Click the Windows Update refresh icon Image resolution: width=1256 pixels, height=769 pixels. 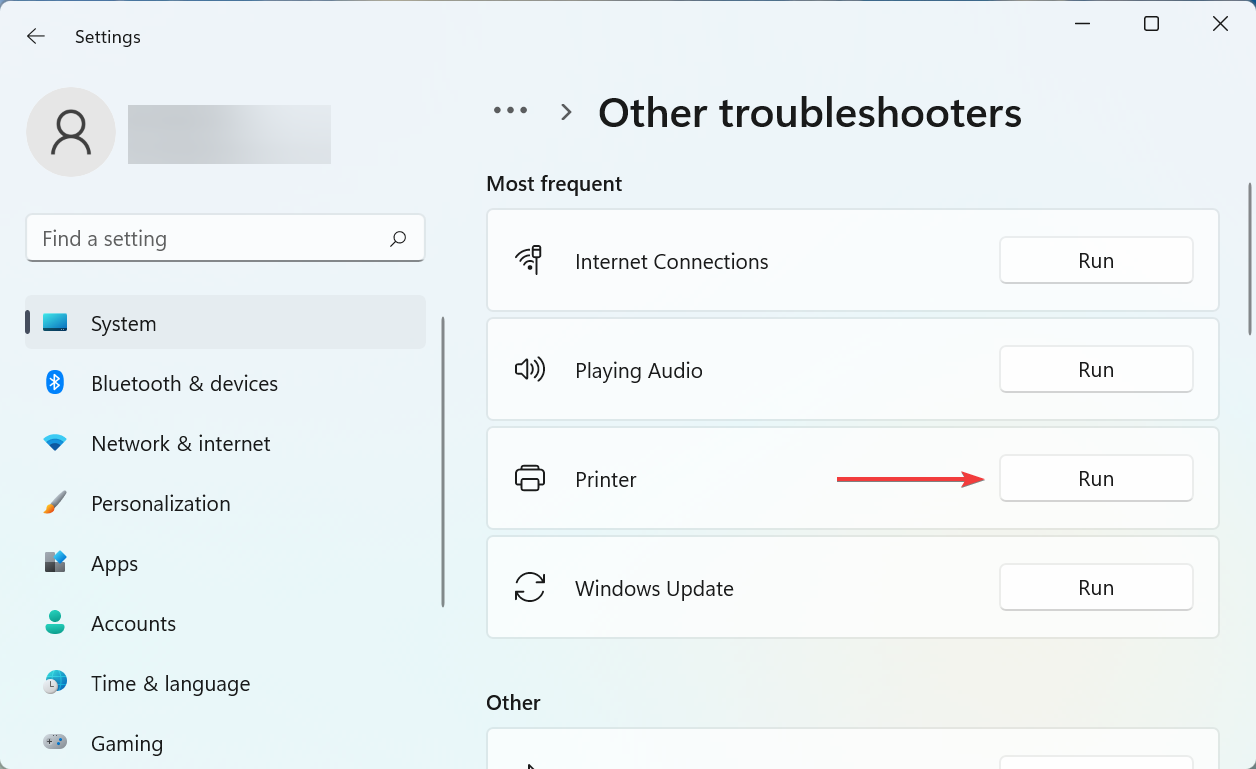click(530, 587)
